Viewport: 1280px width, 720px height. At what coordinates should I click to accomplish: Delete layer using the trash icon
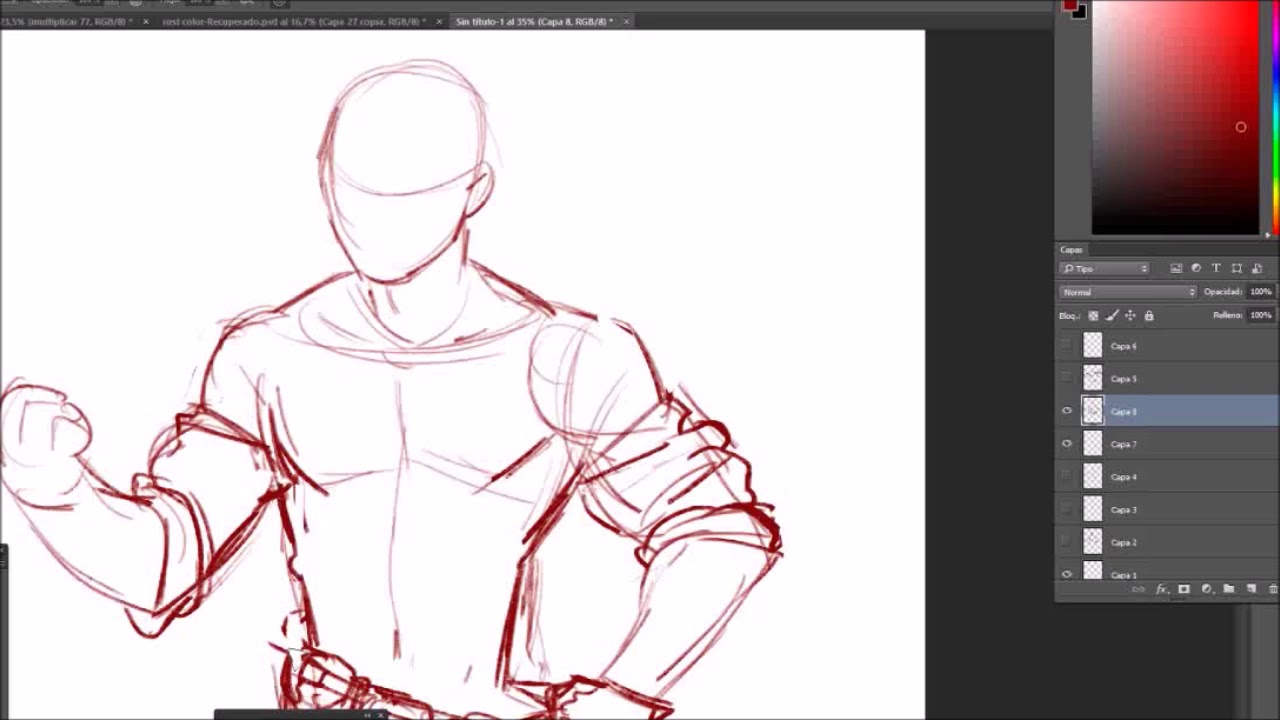1273,589
